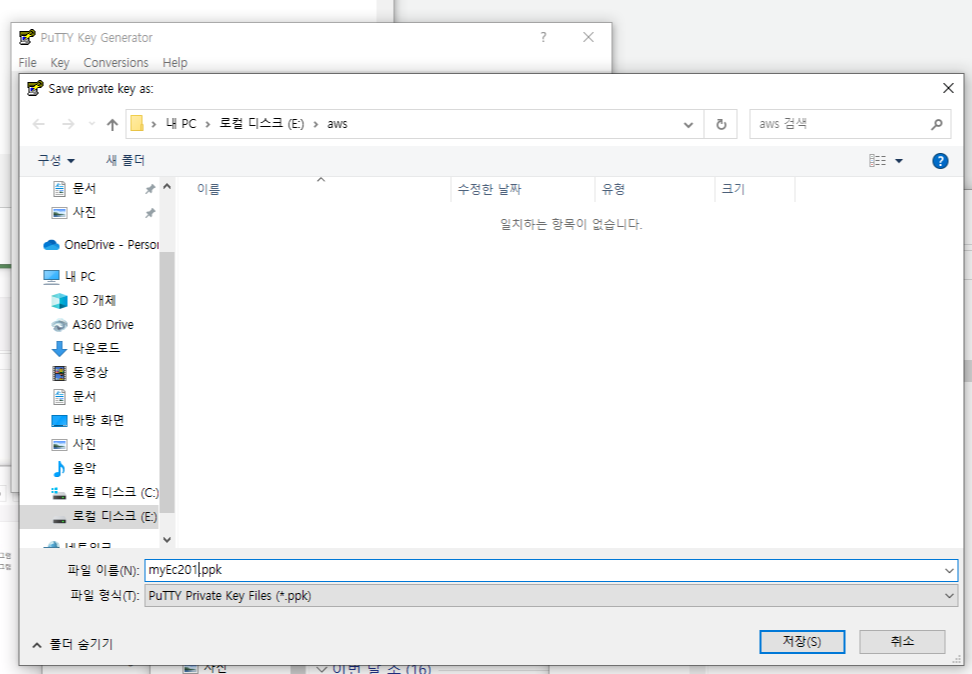Screen dimensions: 972x674
Task: Click the 바탕 화면 desktop icon
Action: pyautogui.click(x=59, y=421)
